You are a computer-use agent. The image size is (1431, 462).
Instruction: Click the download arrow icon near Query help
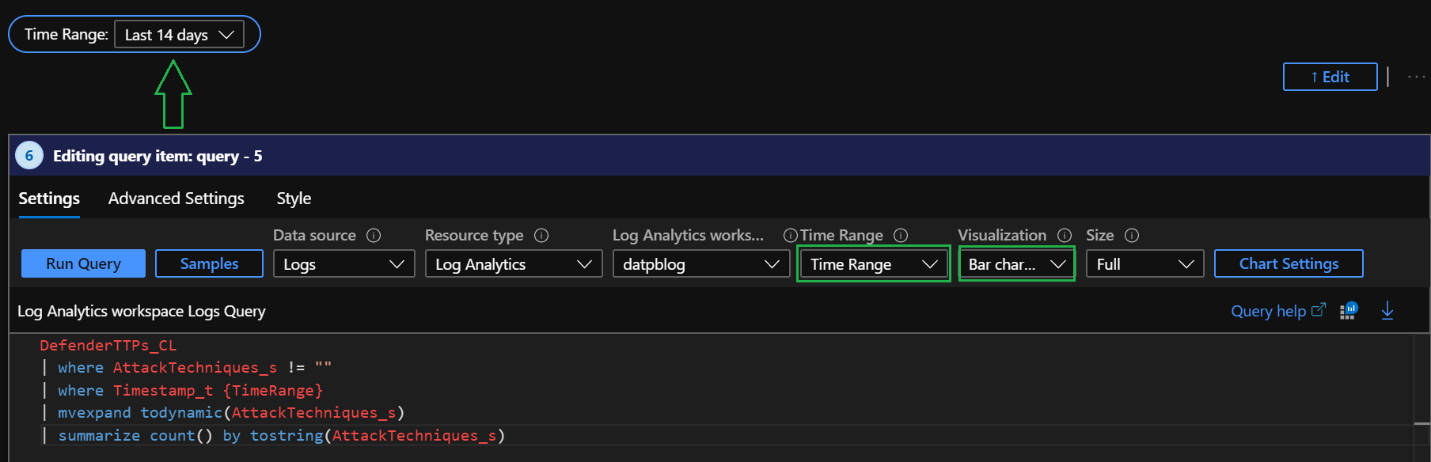[1387, 311]
